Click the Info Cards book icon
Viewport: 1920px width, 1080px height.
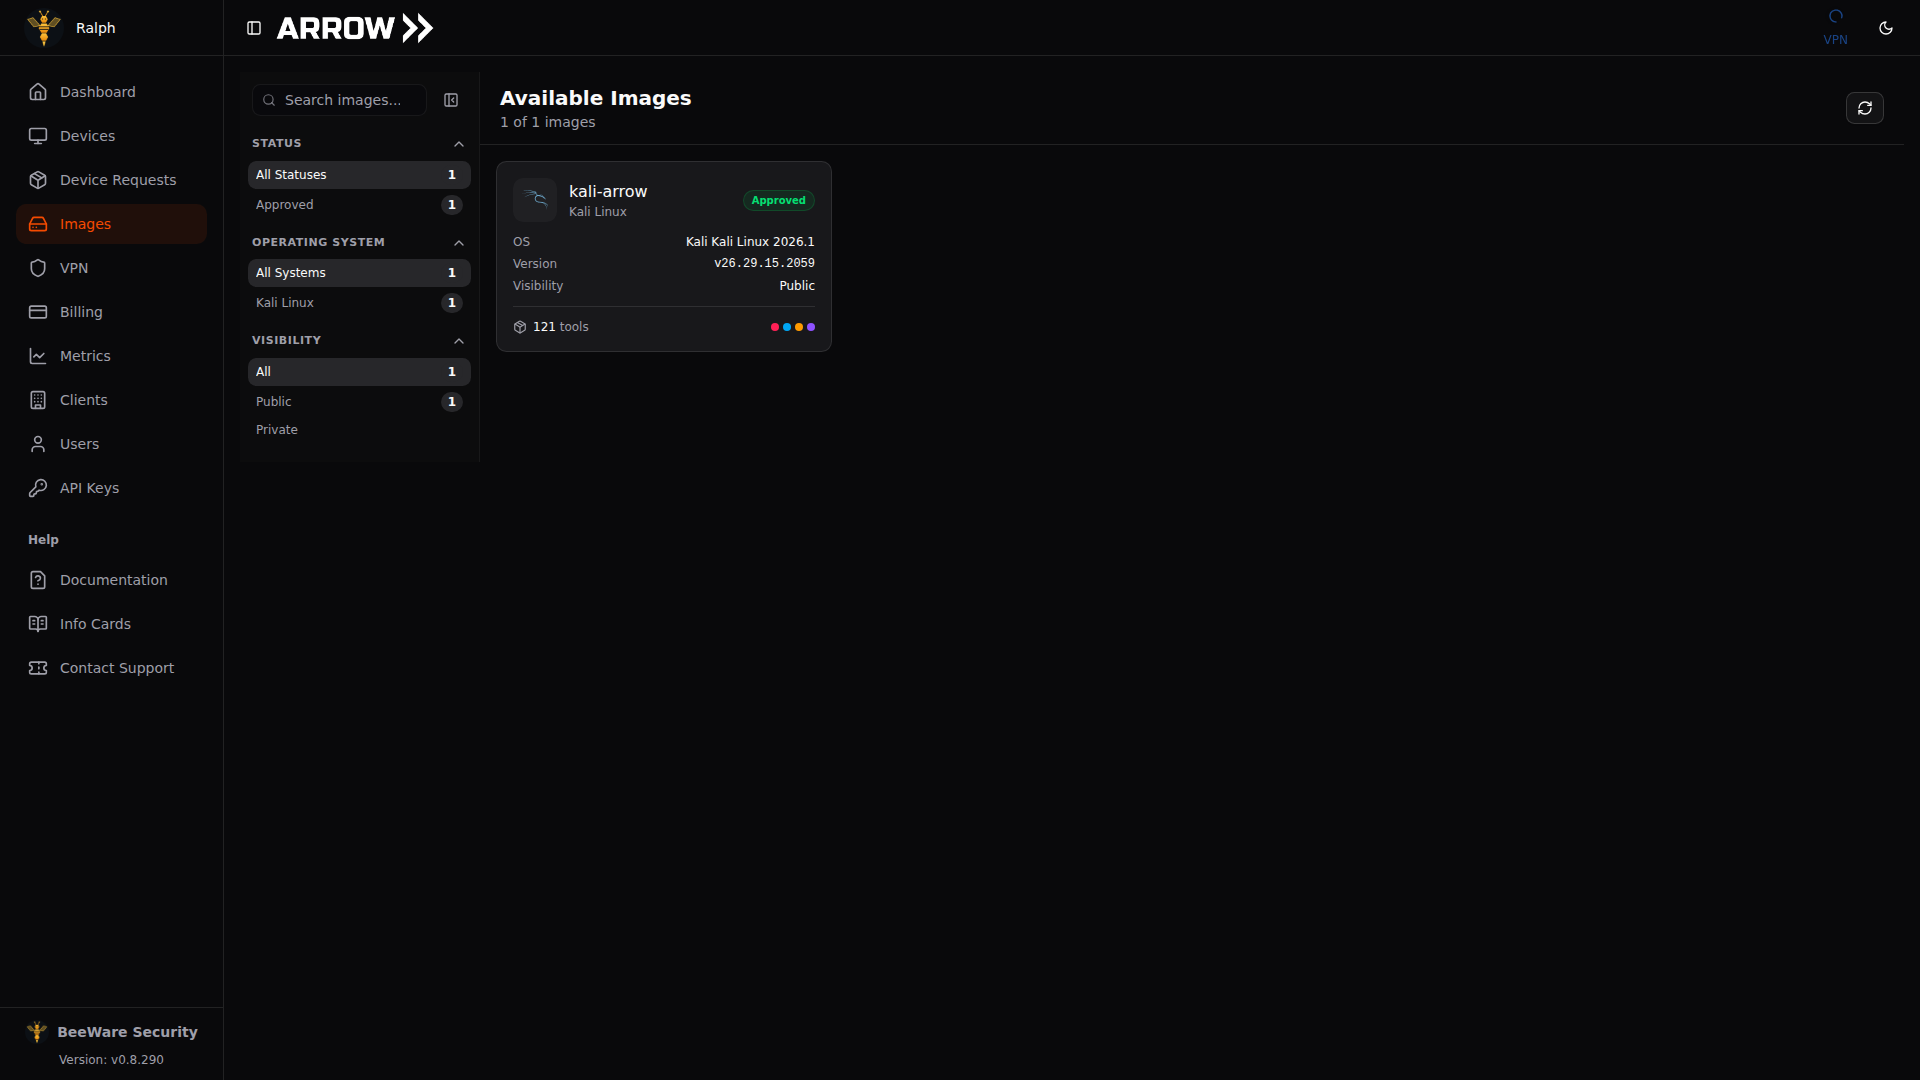pyautogui.click(x=38, y=624)
